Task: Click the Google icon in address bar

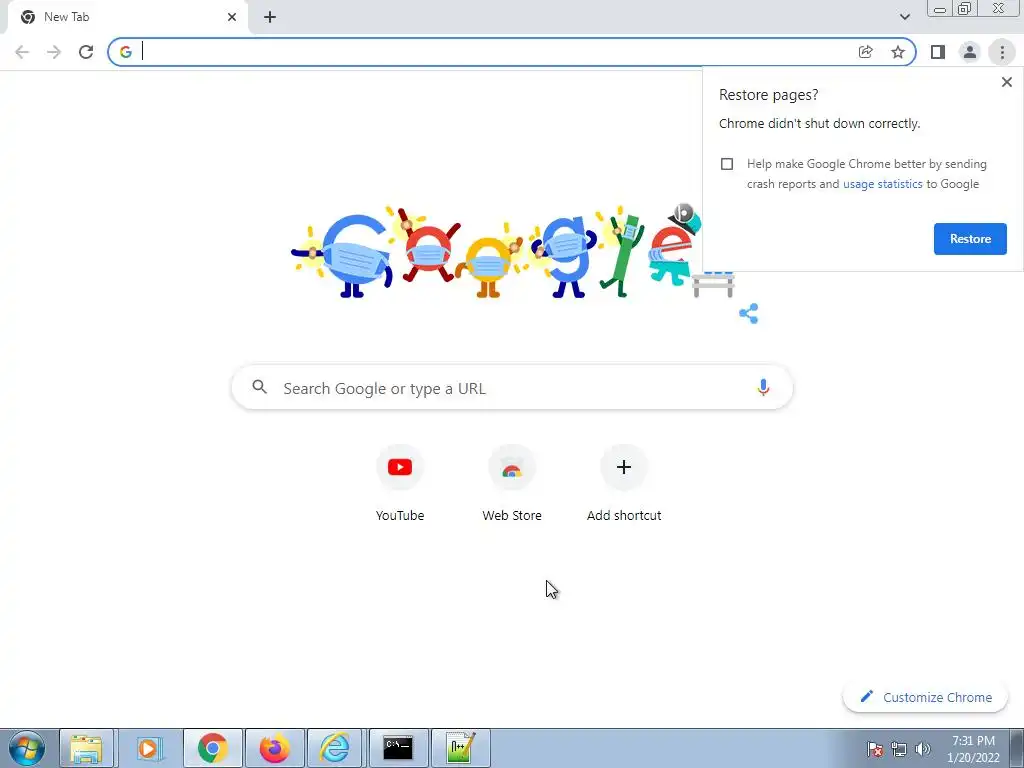Action: 126,52
